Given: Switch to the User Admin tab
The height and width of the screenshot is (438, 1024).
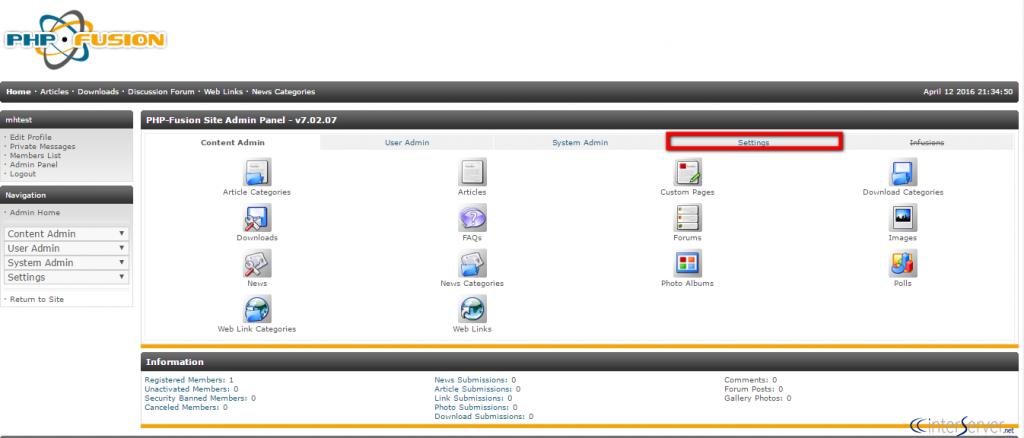Looking at the screenshot, I should tap(407, 142).
